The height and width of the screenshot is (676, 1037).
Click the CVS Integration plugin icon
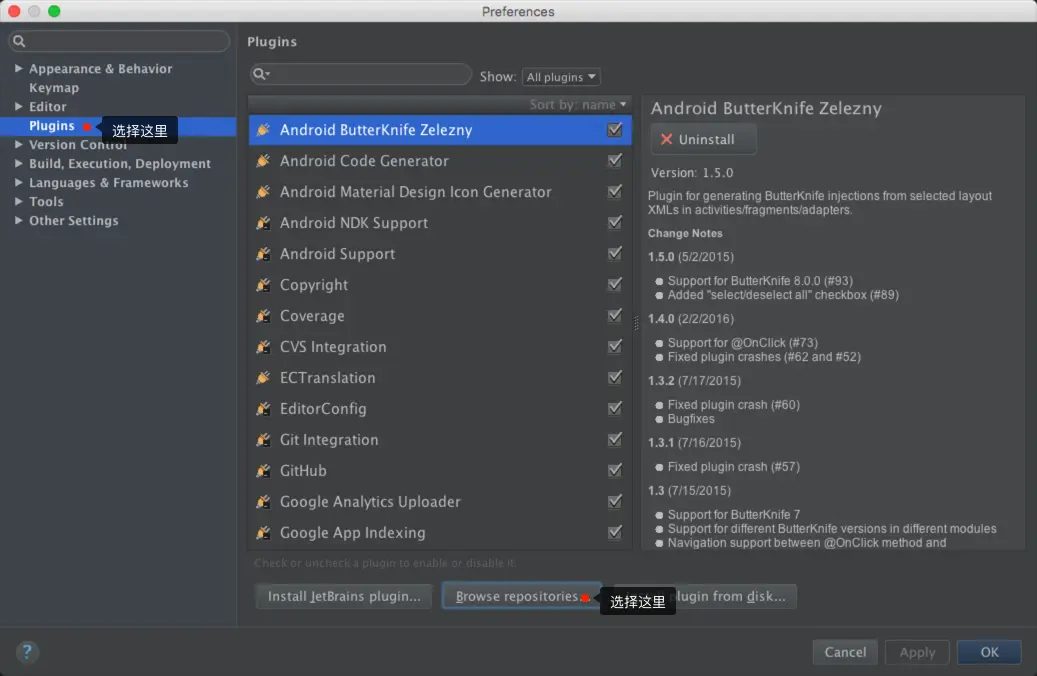[263, 347]
